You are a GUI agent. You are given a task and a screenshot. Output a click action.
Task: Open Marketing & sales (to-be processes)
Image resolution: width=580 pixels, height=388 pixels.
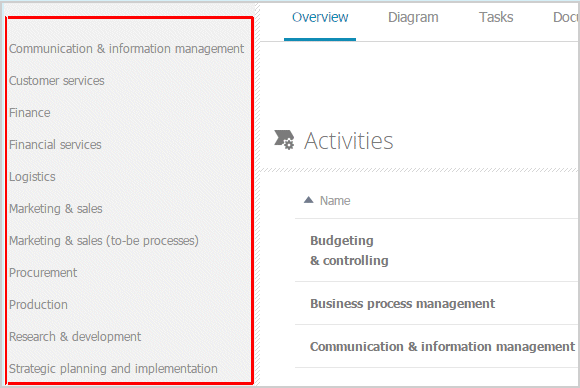click(x=104, y=241)
